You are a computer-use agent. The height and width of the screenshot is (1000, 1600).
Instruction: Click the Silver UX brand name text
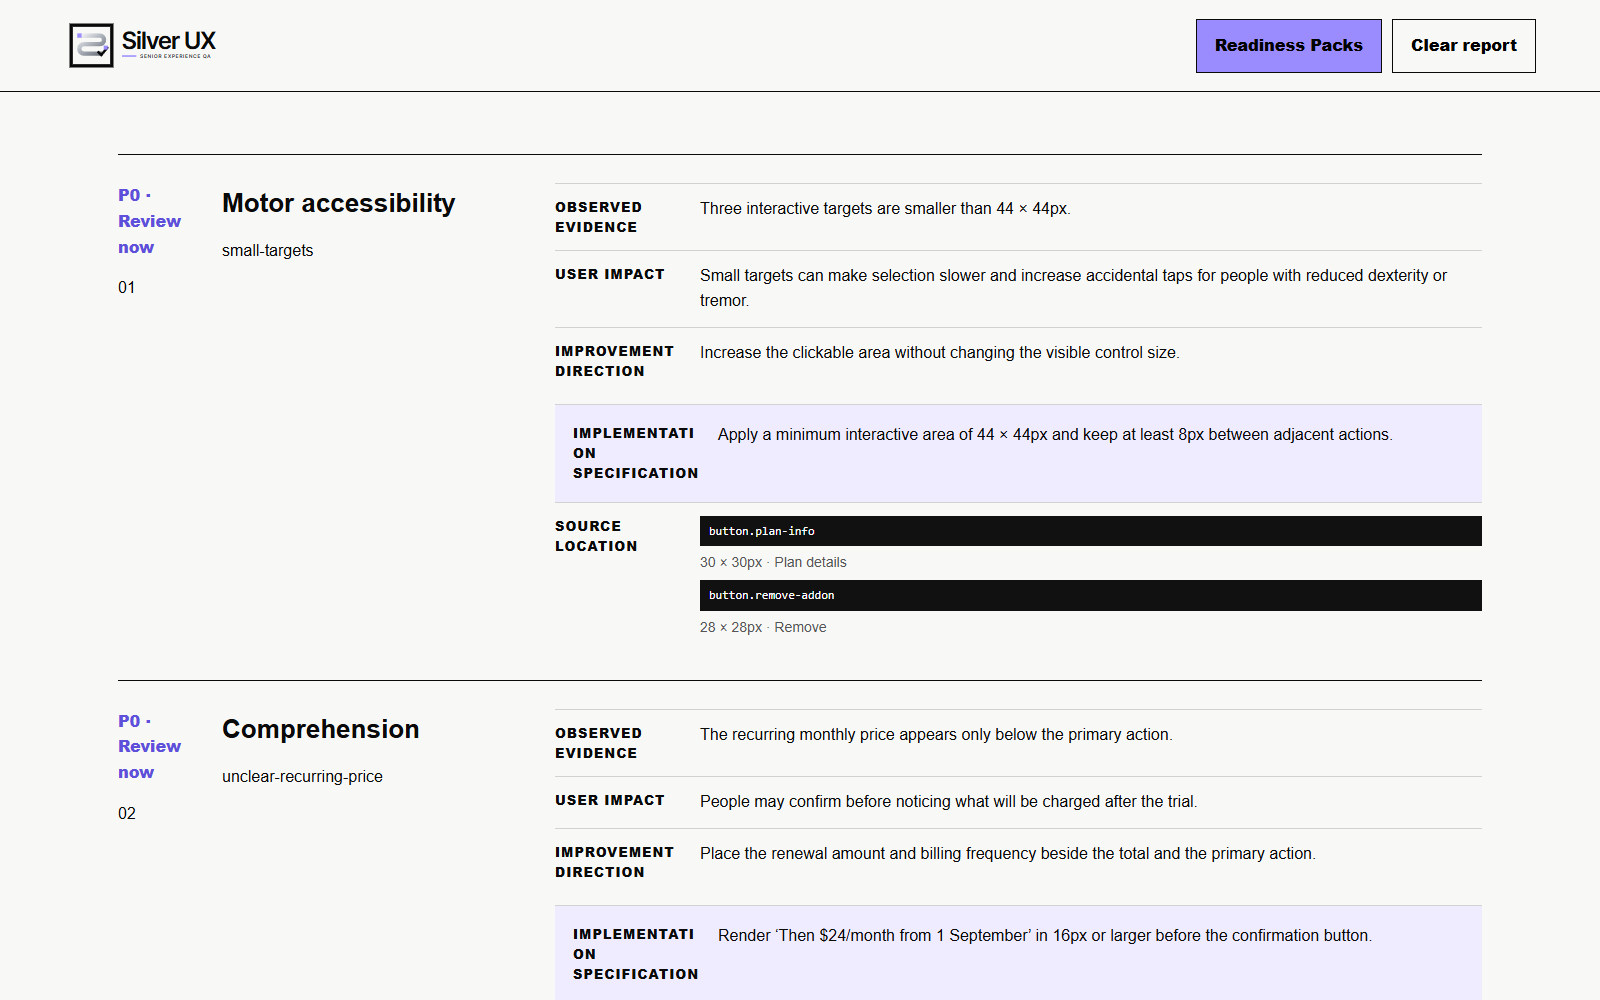click(x=168, y=41)
